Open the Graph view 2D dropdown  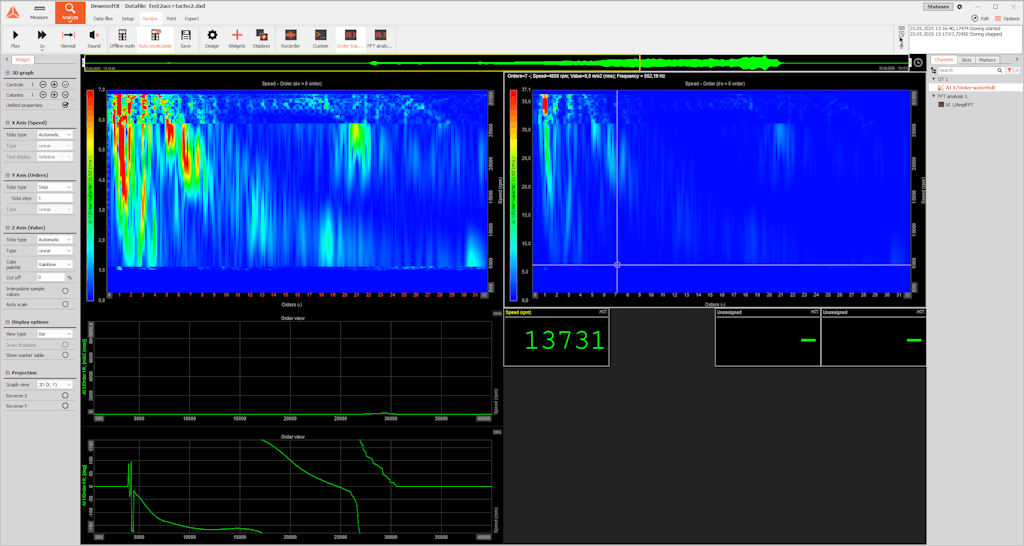54,384
